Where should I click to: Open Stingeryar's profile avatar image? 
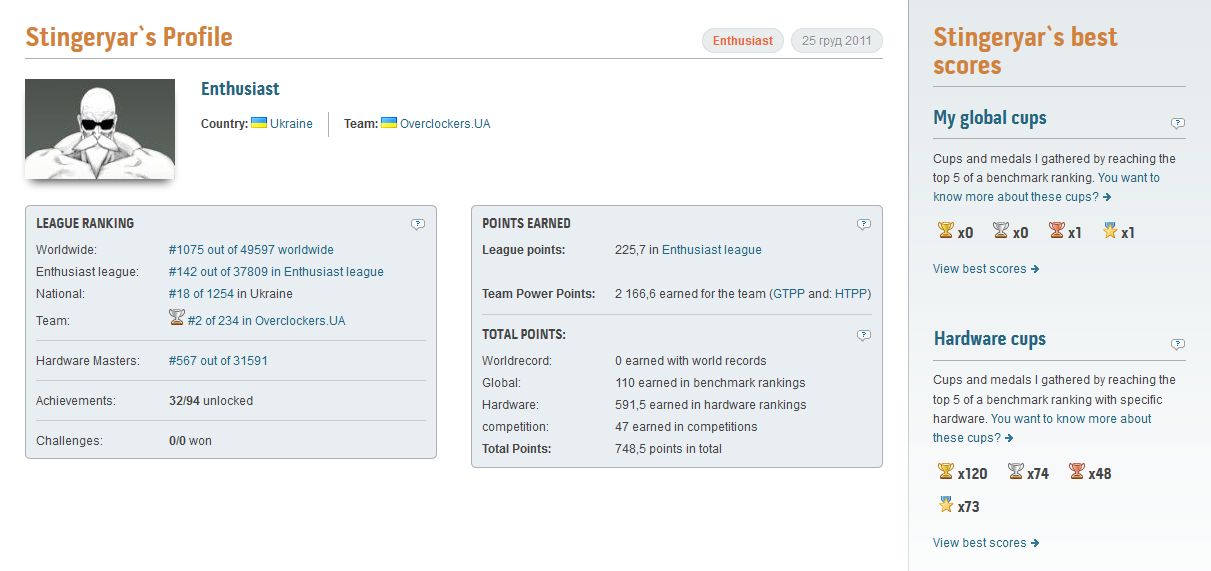[99, 129]
